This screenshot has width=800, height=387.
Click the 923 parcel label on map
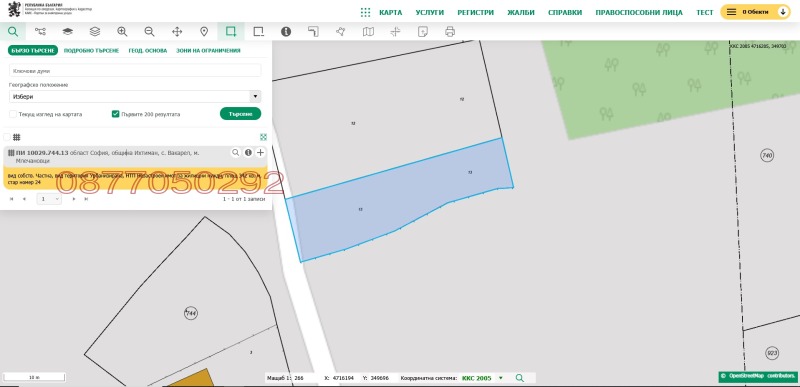[x=772, y=353]
